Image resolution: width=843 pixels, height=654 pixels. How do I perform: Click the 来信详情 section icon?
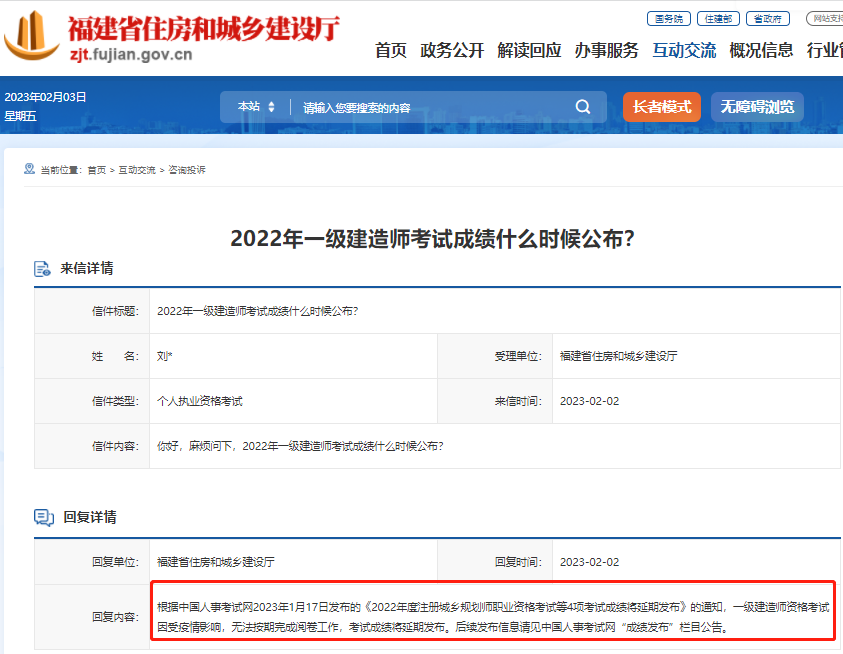click(43, 269)
